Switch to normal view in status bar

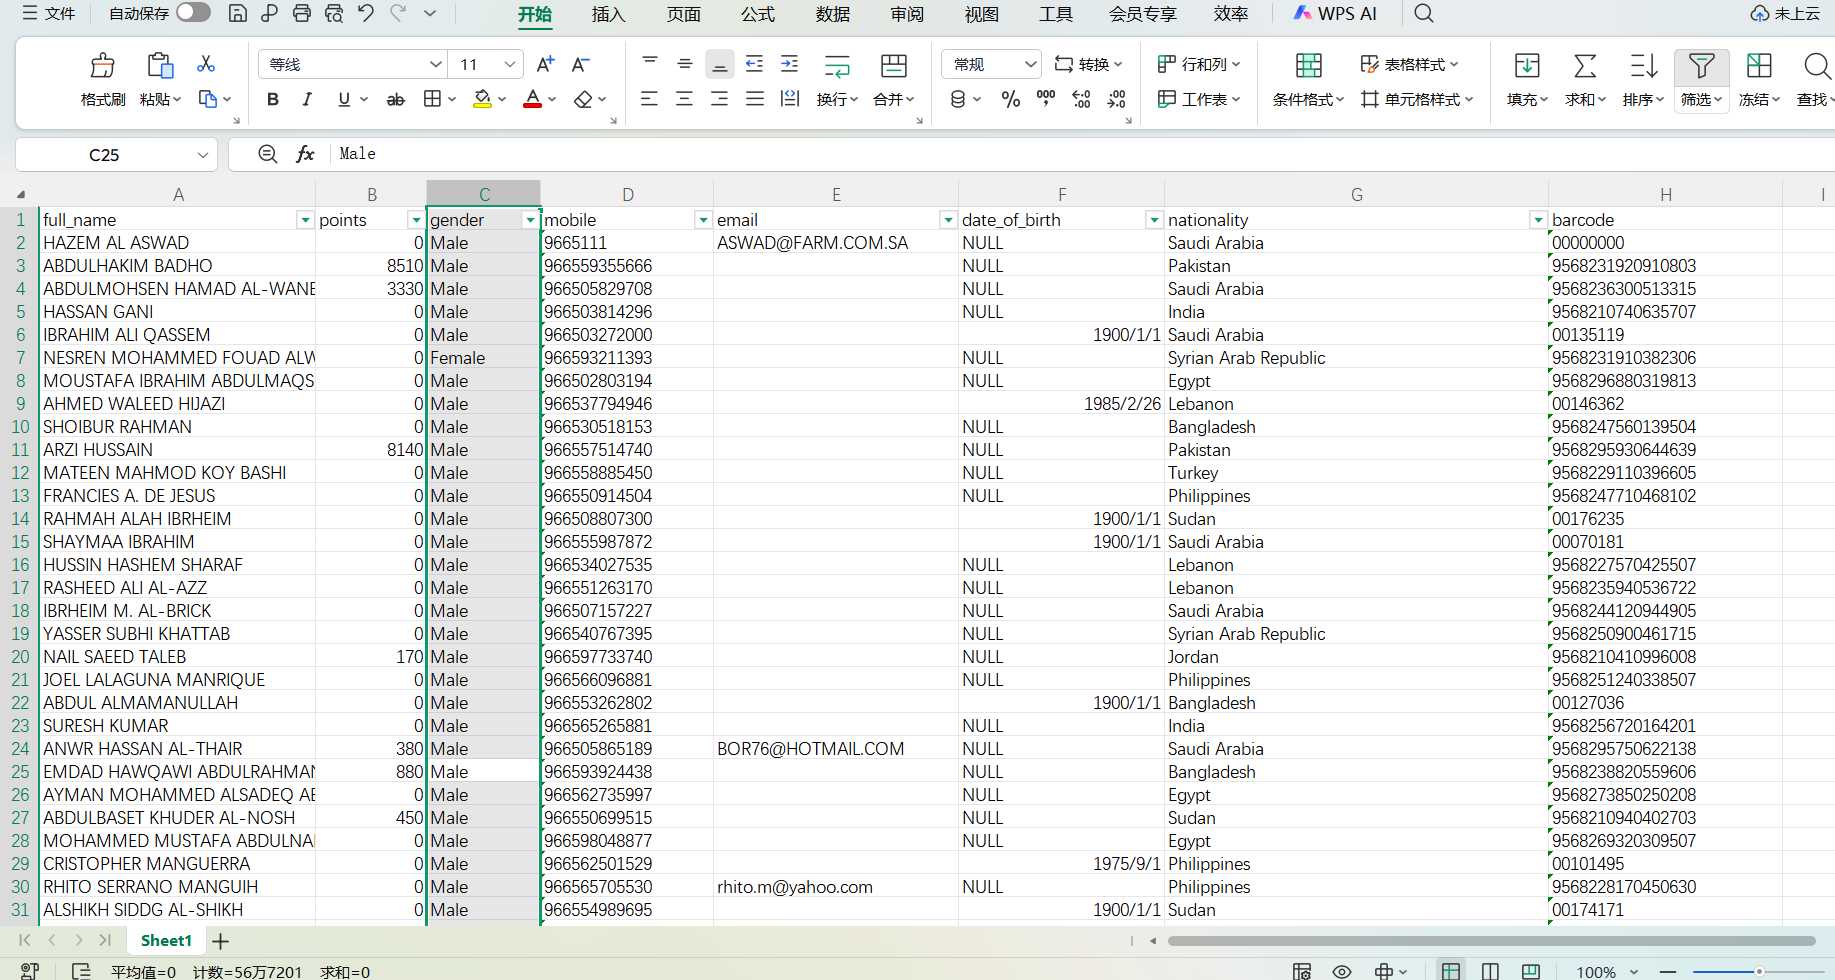click(1450, 971)
